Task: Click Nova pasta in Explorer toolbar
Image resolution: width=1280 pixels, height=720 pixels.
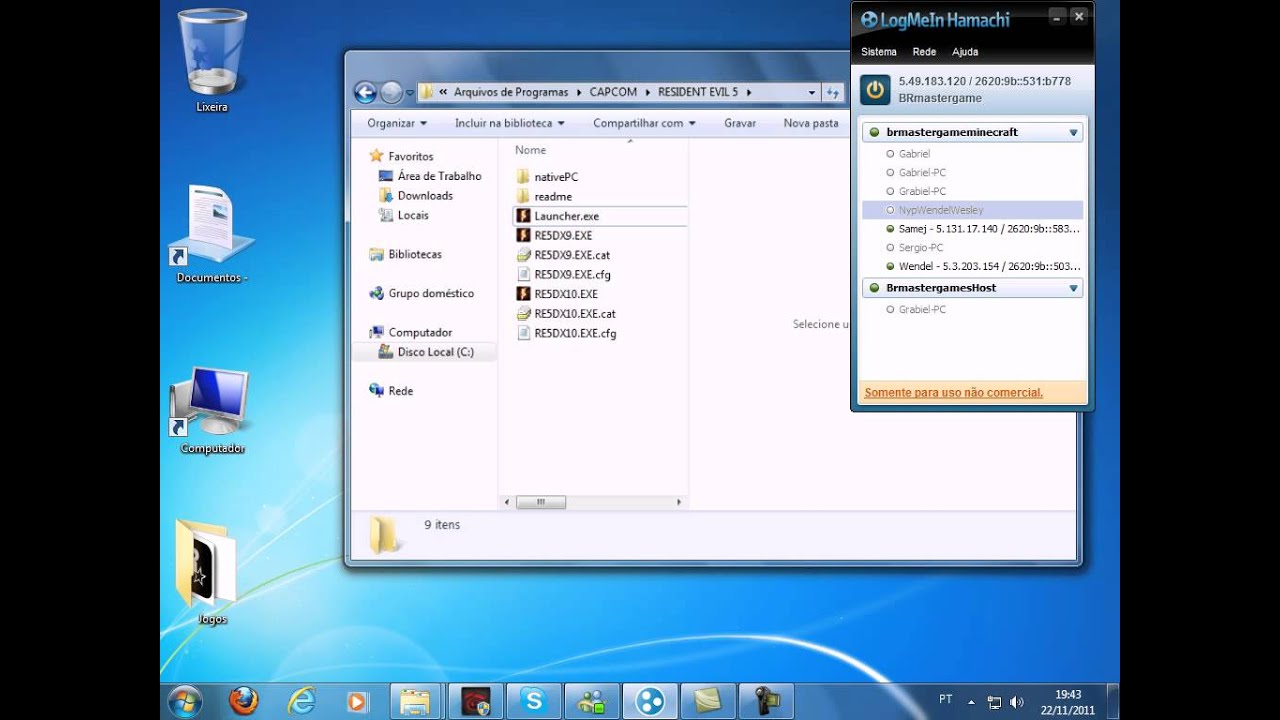Action: [811, 123]
